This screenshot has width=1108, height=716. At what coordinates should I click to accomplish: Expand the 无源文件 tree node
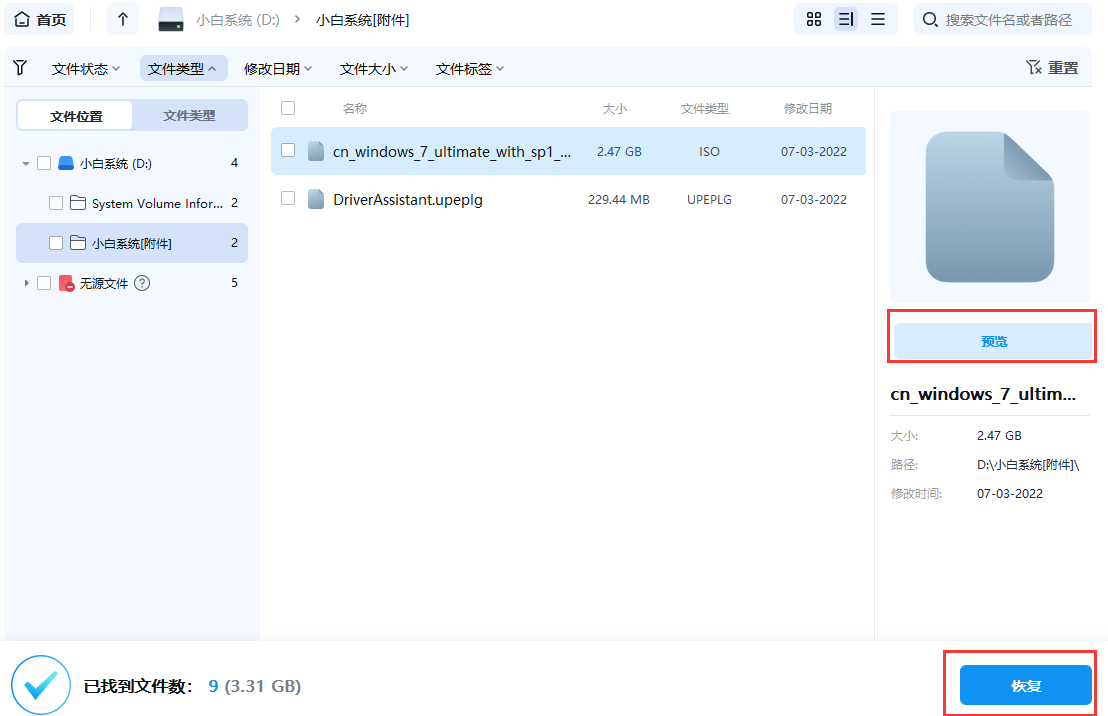point(26,283)
